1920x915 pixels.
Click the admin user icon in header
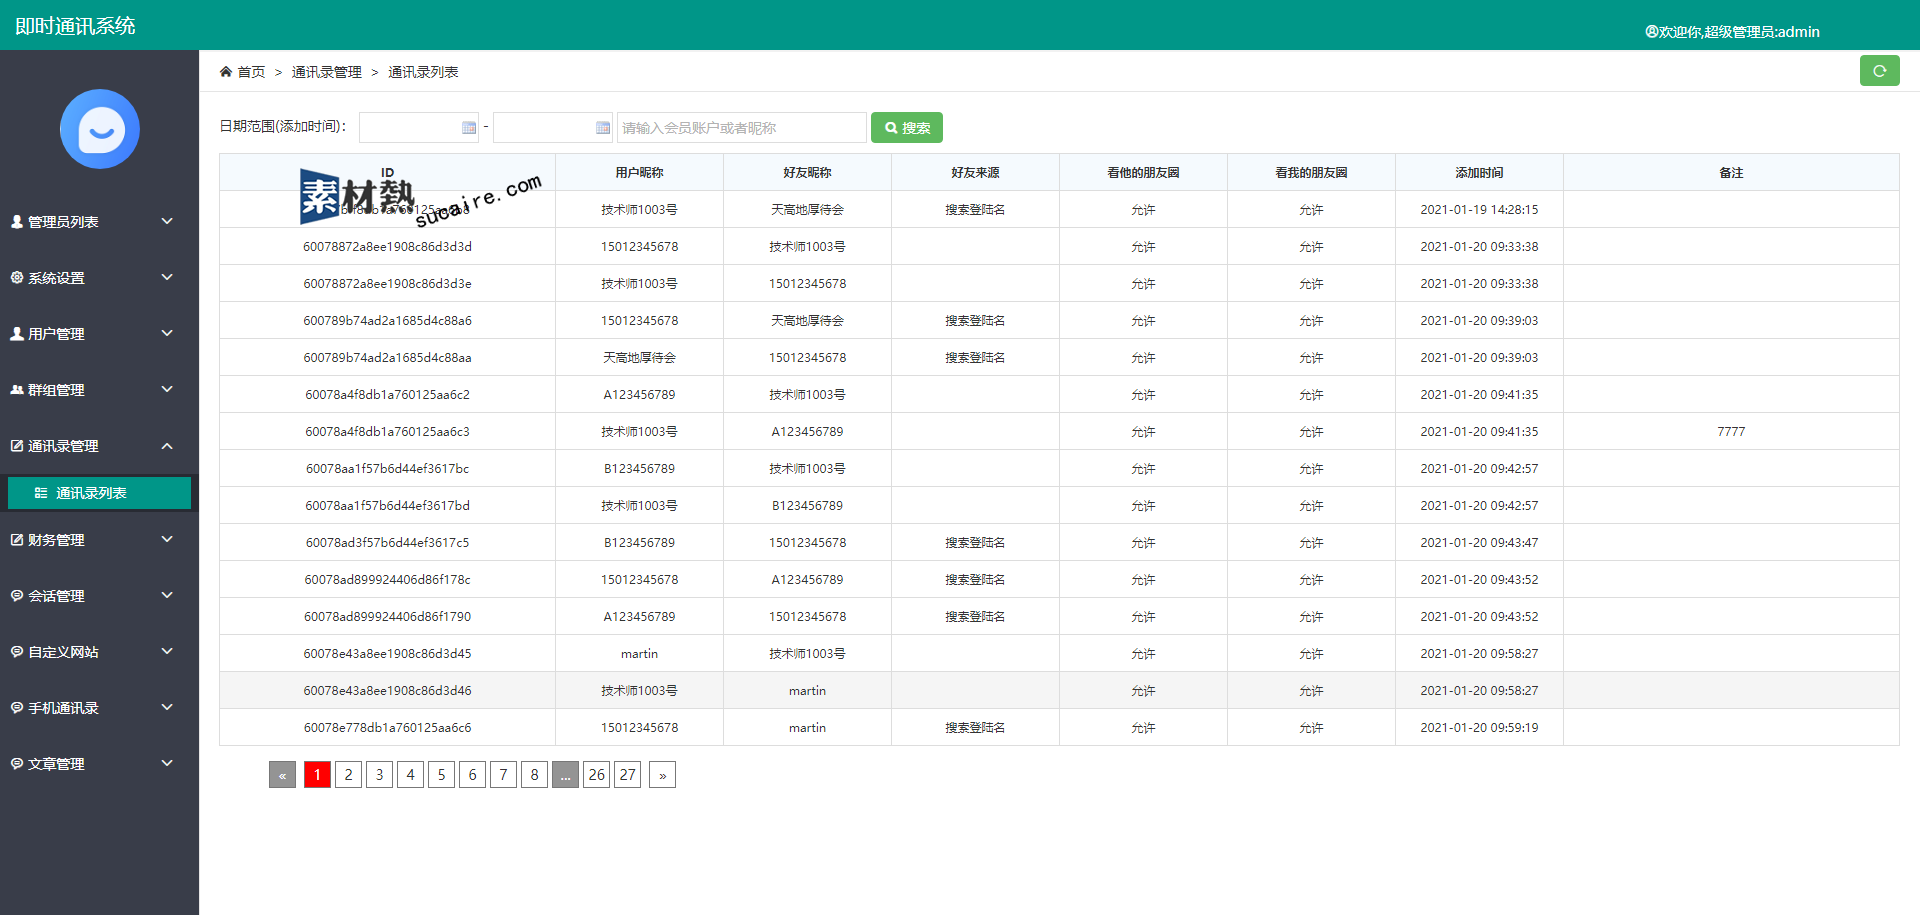coord(1651,32)
